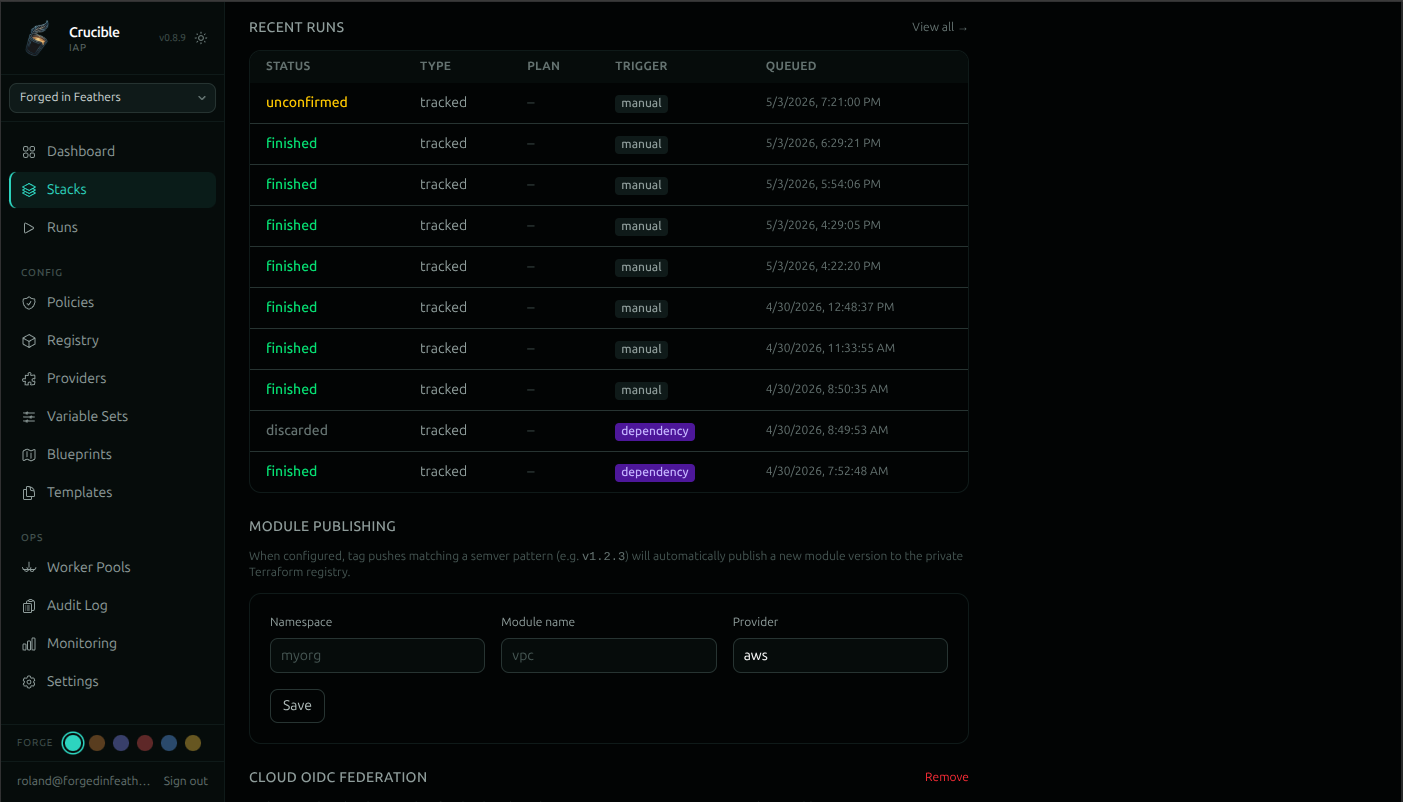Open View all recent runs link
1403x802 pixels.
[940, 27]
